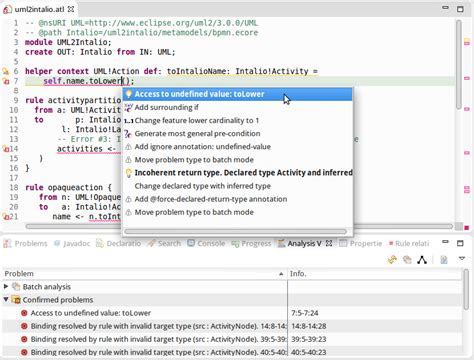This screenshot has width=474, height=360.
Task: Select the Binding problem row at 39:5-39:23
Action: pyautogui.click(x=233, y=339)
